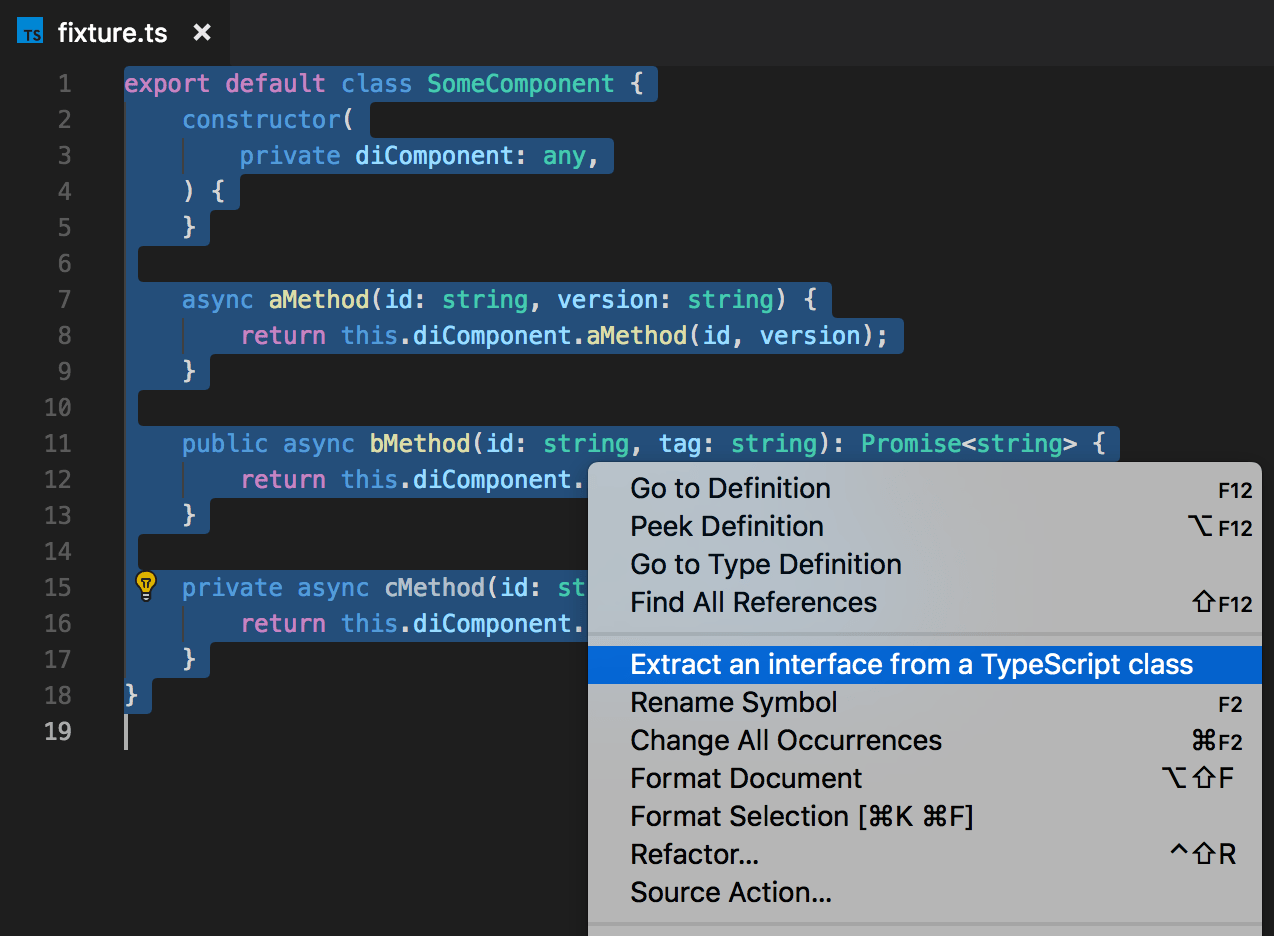The image size is (1274, 936).
Task: Click line number 15 beside the lightbulb
Action: (56, 587)
